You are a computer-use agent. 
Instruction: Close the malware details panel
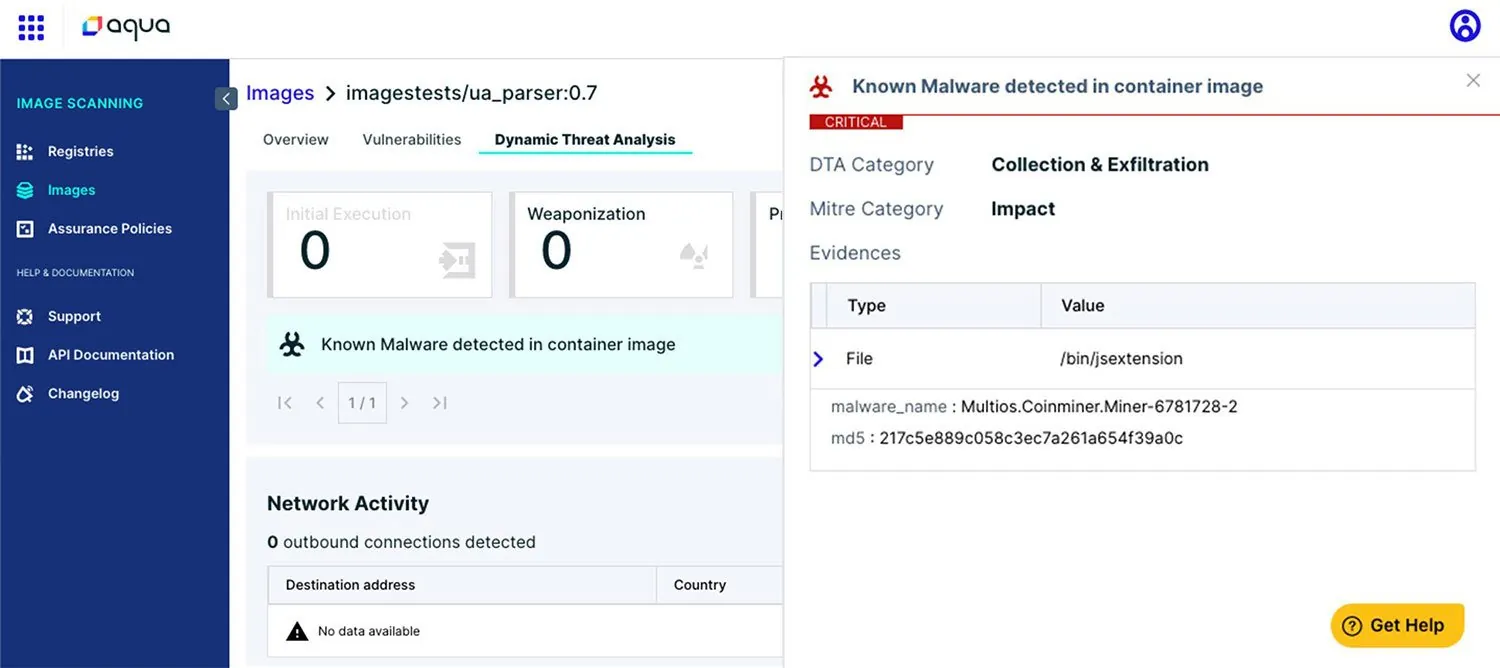(1473, 80)
